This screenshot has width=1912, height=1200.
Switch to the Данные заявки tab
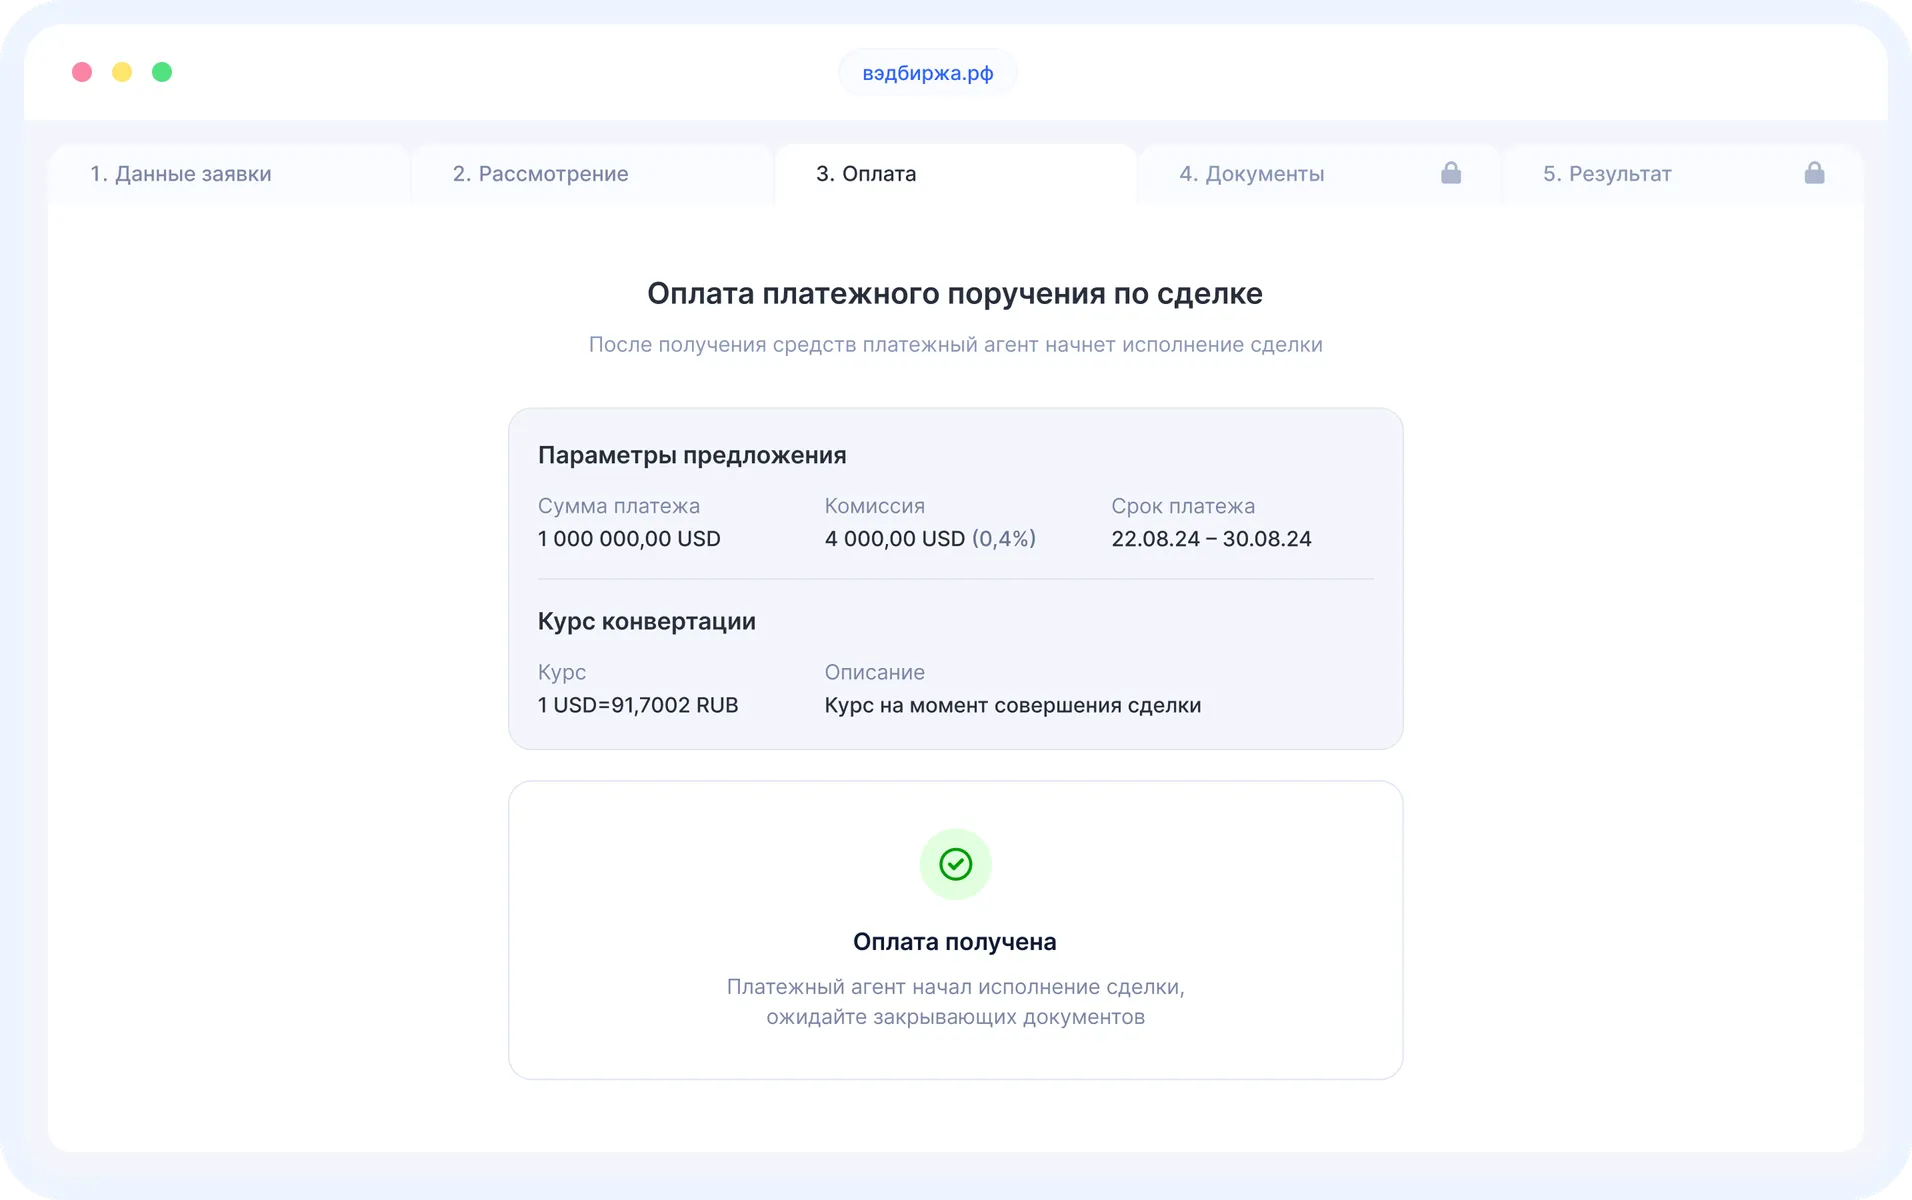[181, 173]
